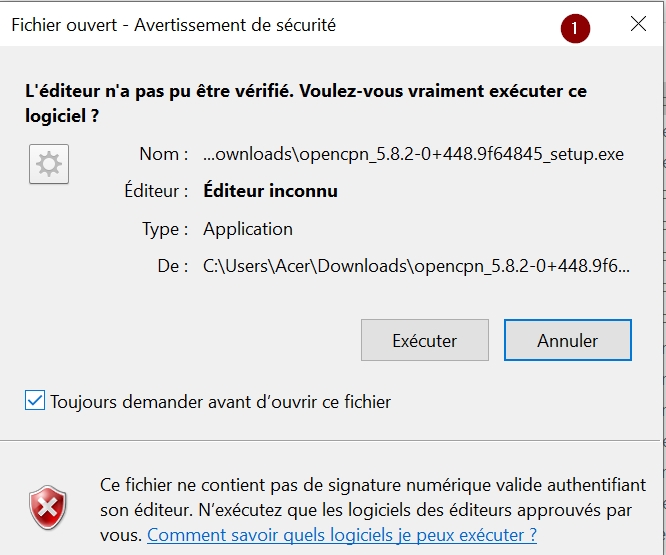
Task: Click the bold 'L'éditeur n'a pas pu être vérifié' heading
Action: (306, 103)
